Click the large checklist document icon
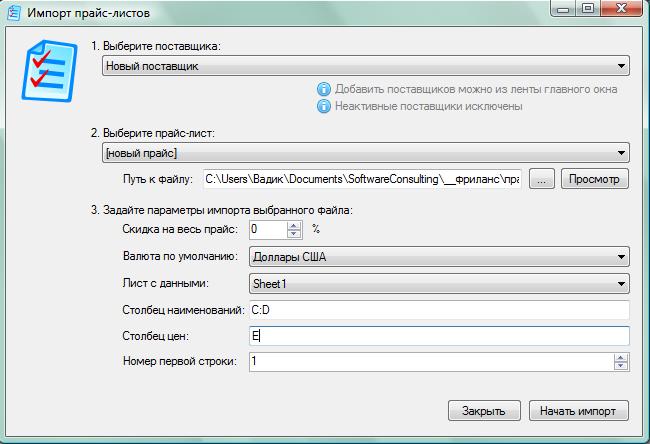 pos(50,70)
